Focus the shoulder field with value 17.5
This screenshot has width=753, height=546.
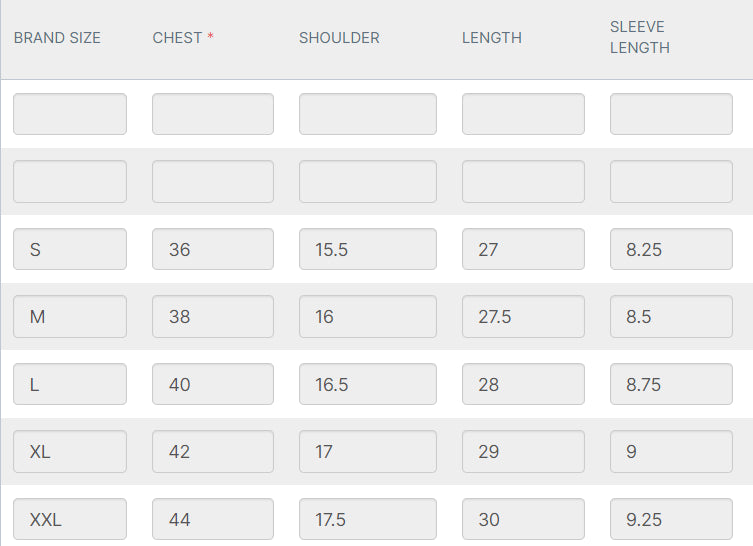(x=367, y=519)
